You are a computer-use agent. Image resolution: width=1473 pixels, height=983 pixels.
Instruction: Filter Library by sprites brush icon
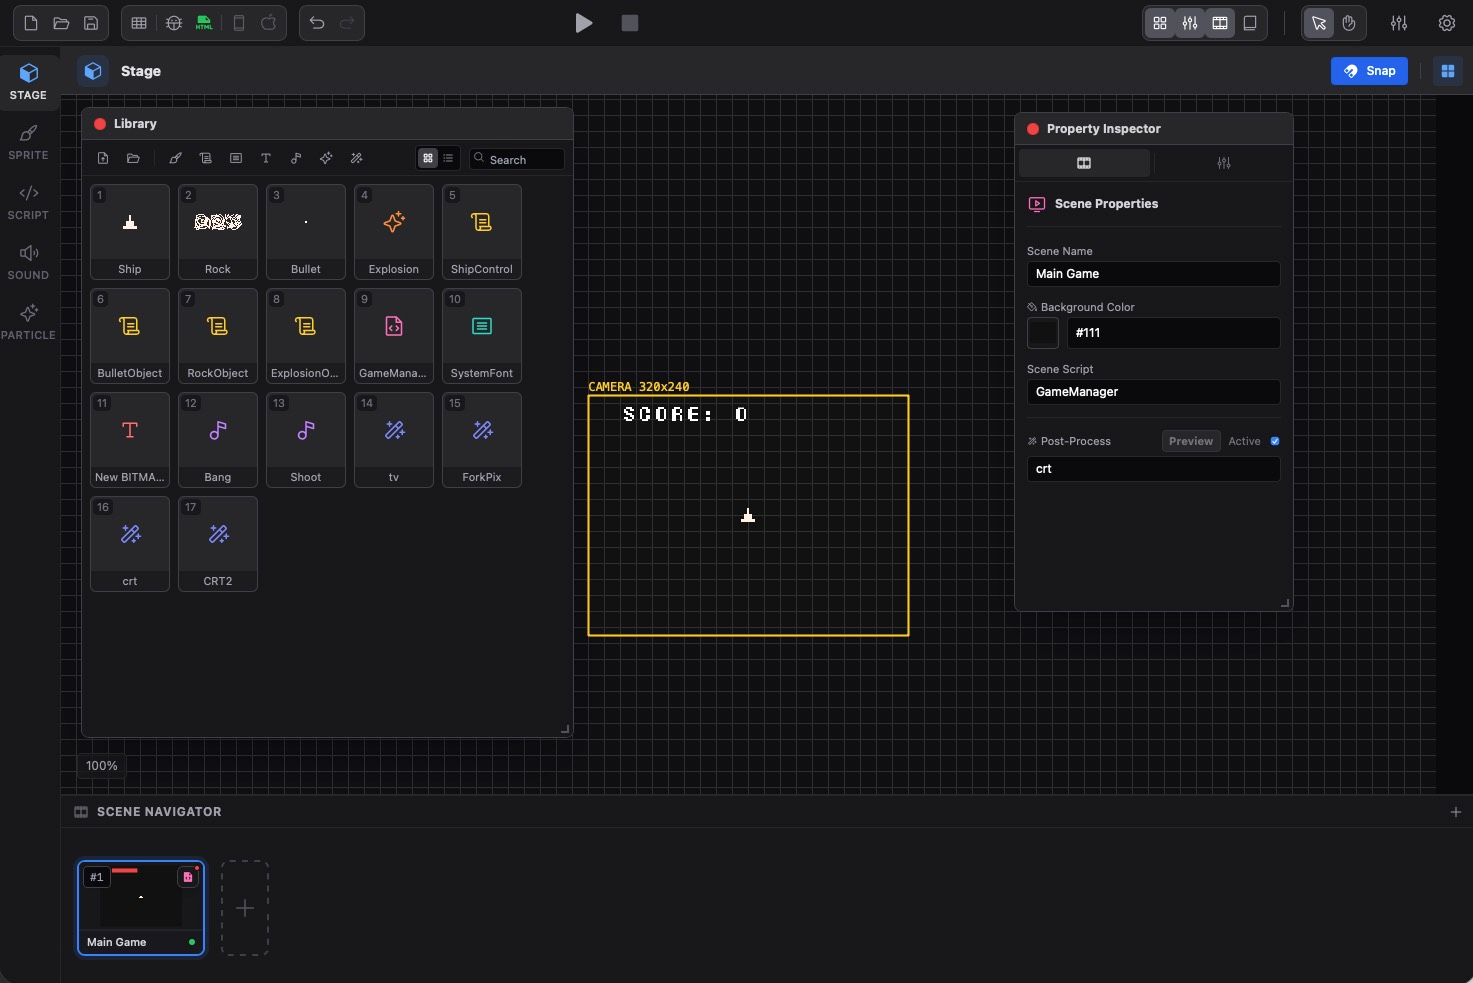[x=175, y=158]
